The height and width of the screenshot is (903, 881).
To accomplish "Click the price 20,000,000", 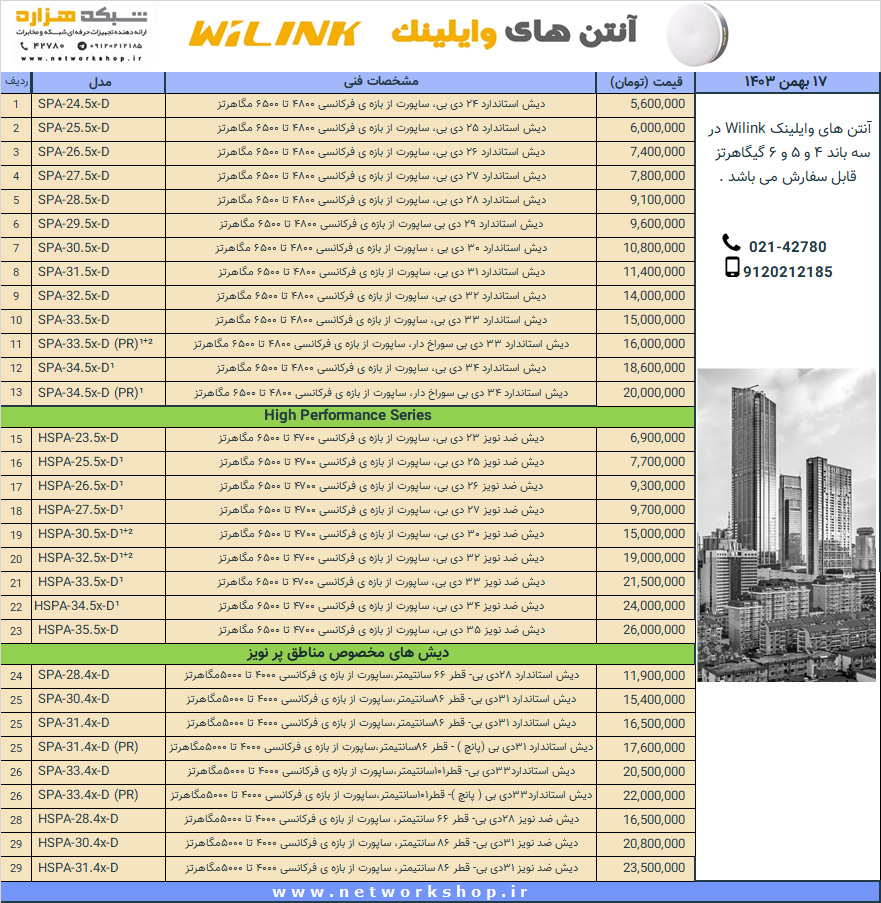I will coord(654,393).
